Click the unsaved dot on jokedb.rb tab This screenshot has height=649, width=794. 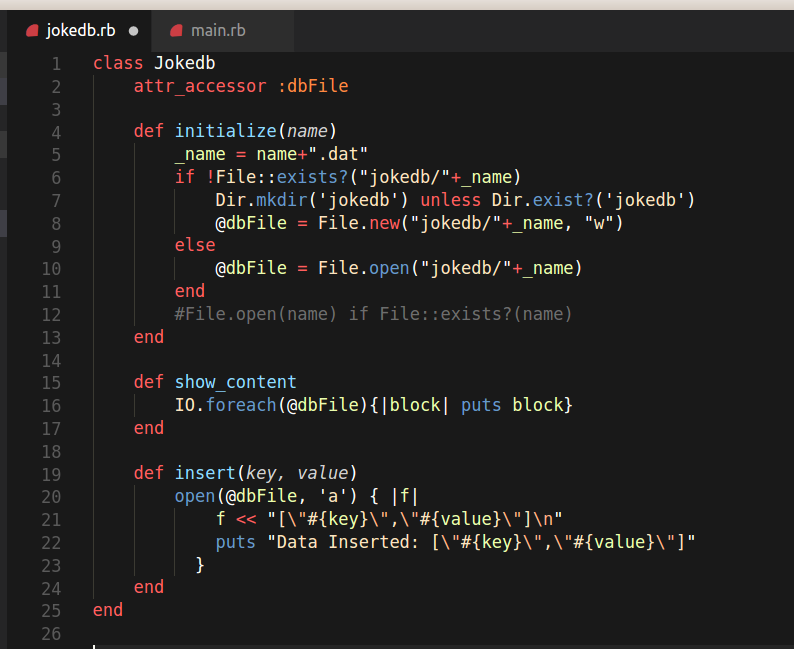[x=133, y=31]
